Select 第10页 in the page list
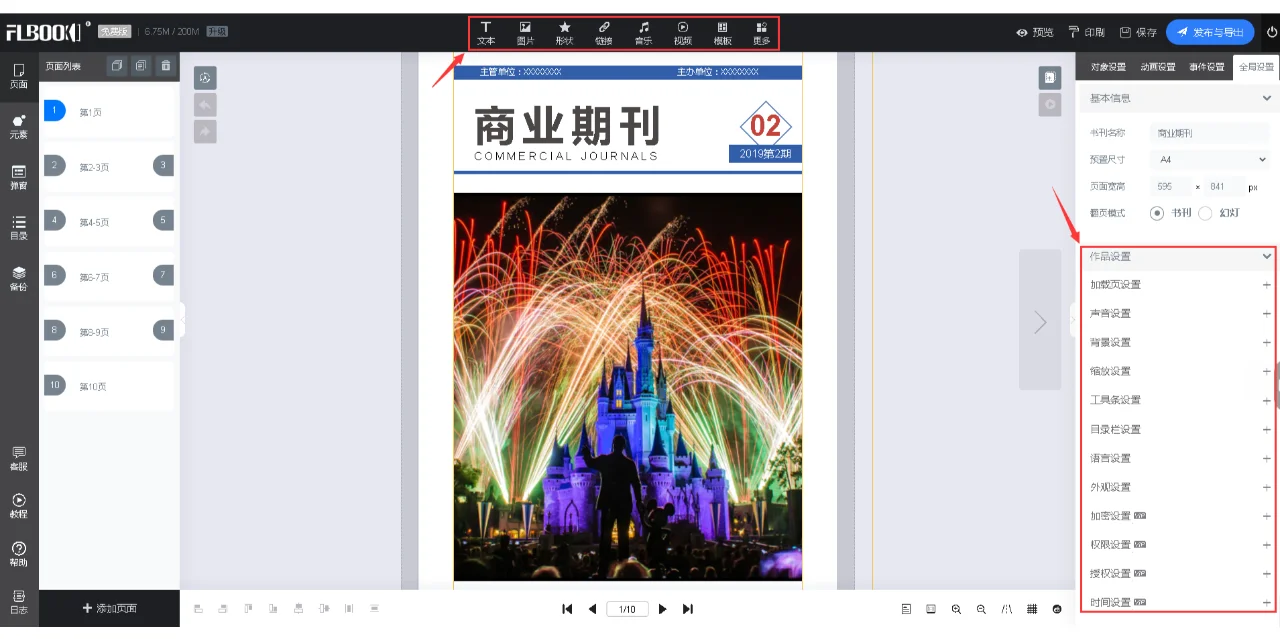This screenshot has height=639, width=1280. point(109,385)
